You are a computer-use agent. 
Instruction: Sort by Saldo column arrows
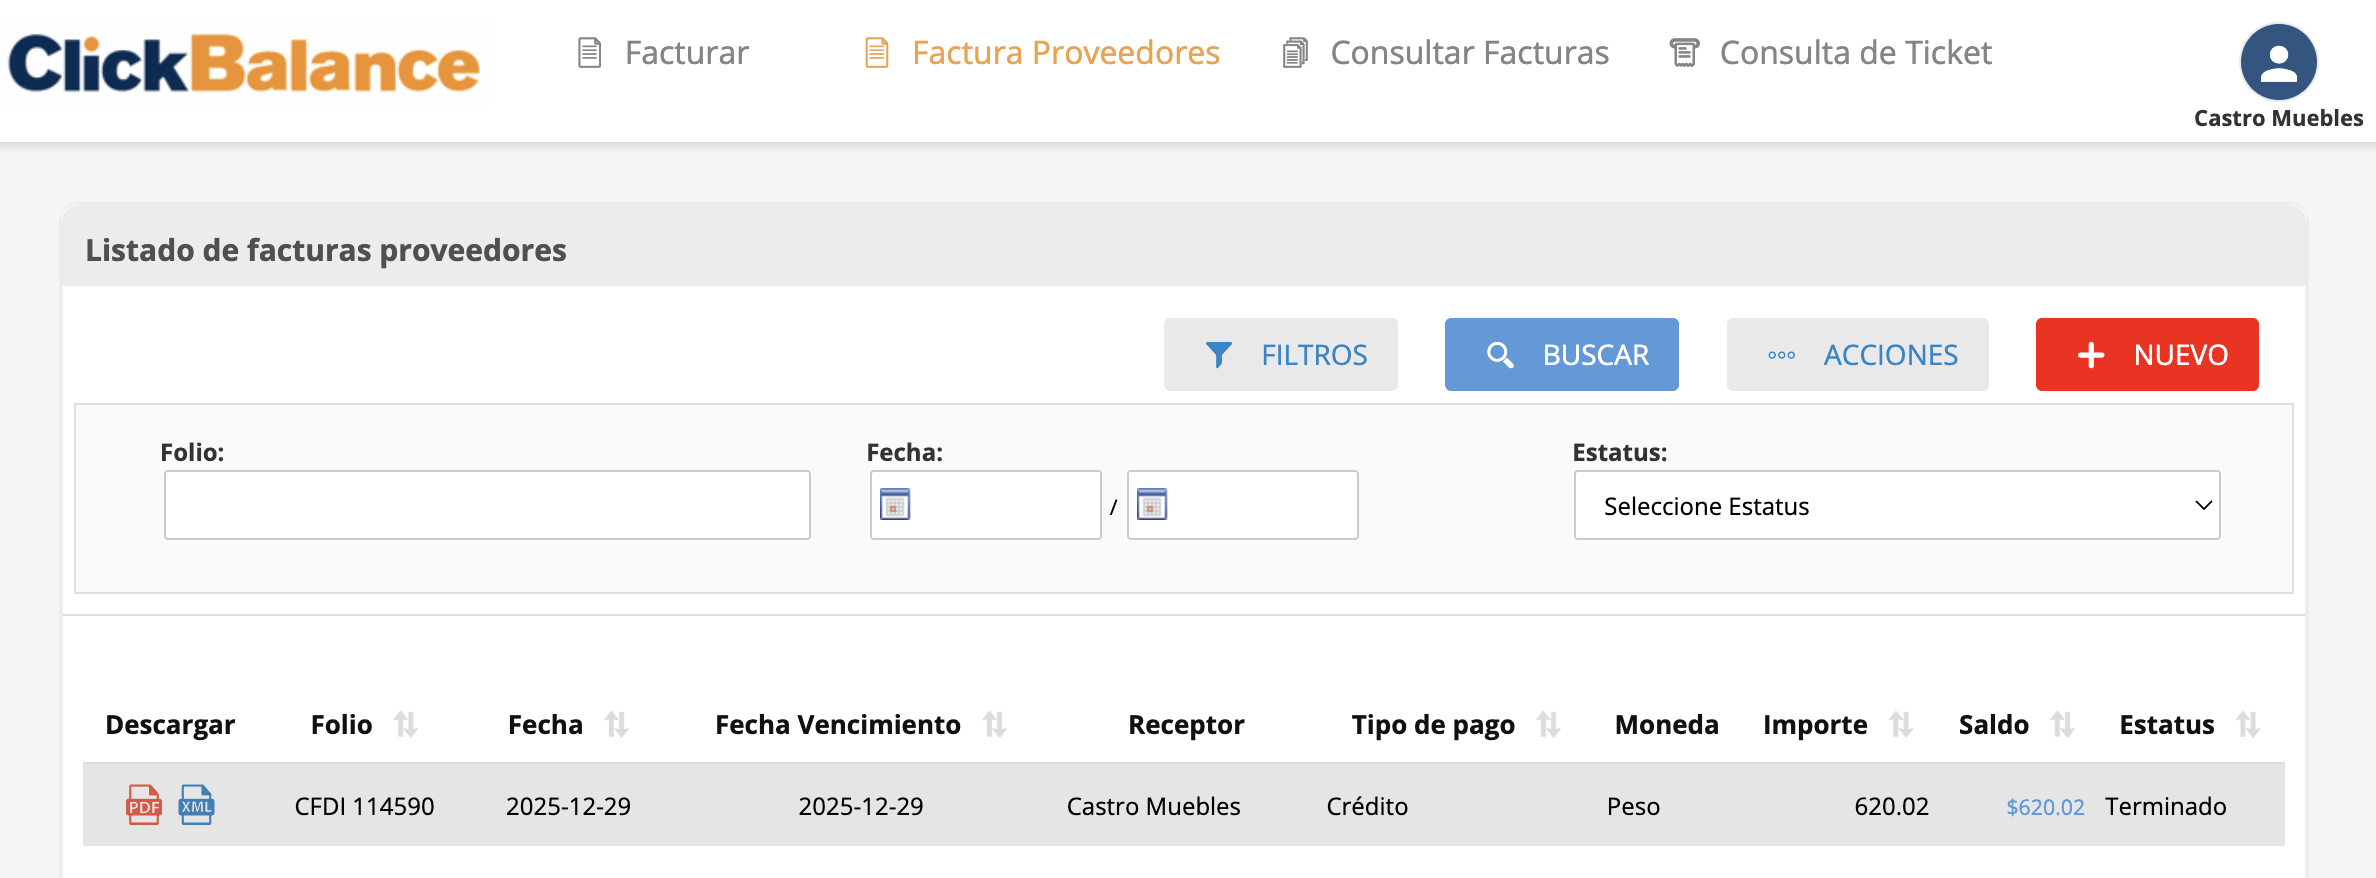(2062, 724)
